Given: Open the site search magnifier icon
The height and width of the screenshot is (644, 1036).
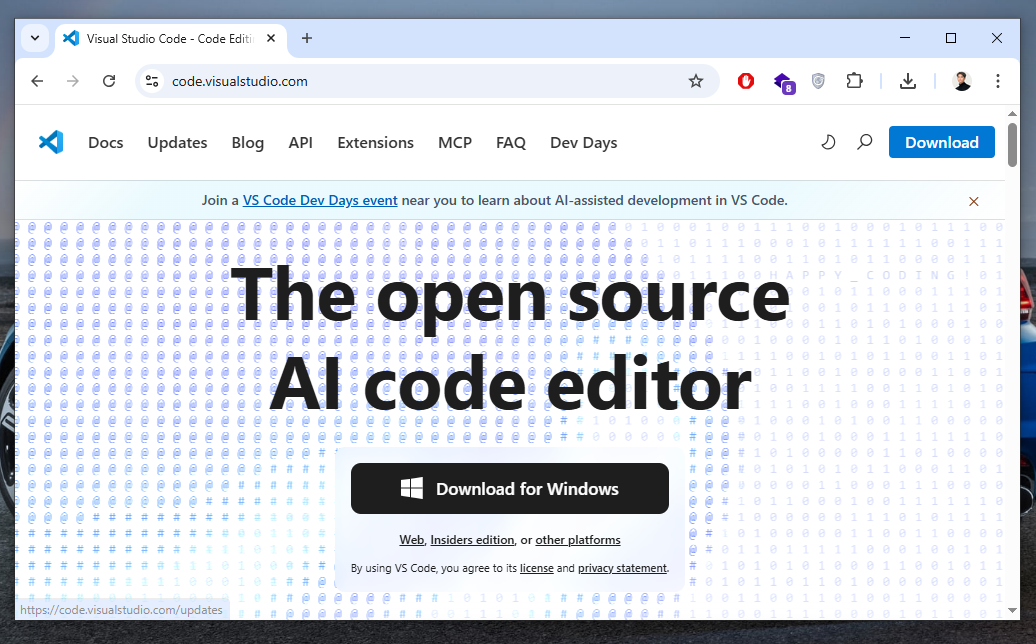Looking at the screenshot, I should point(865,142).
